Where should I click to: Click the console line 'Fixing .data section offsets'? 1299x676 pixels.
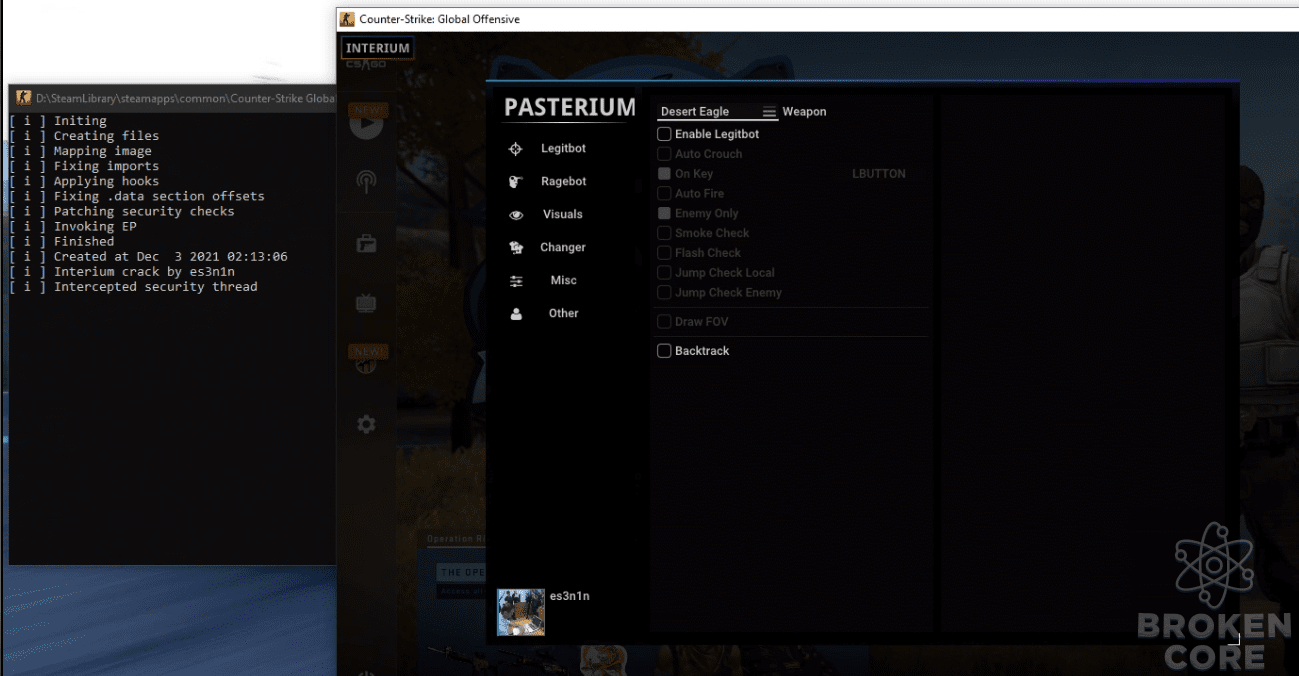(x=159, y=197)
